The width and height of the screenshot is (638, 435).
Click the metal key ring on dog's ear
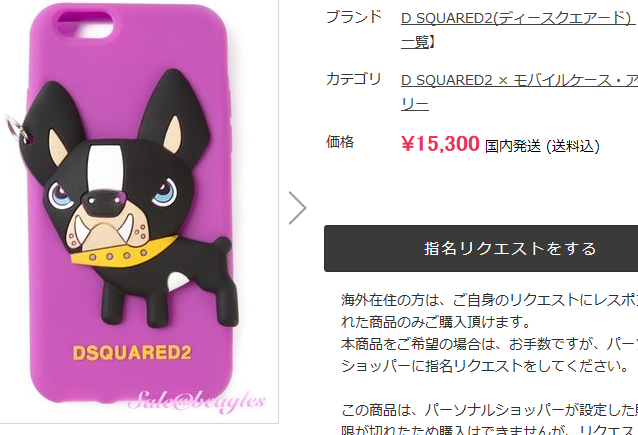16,129
